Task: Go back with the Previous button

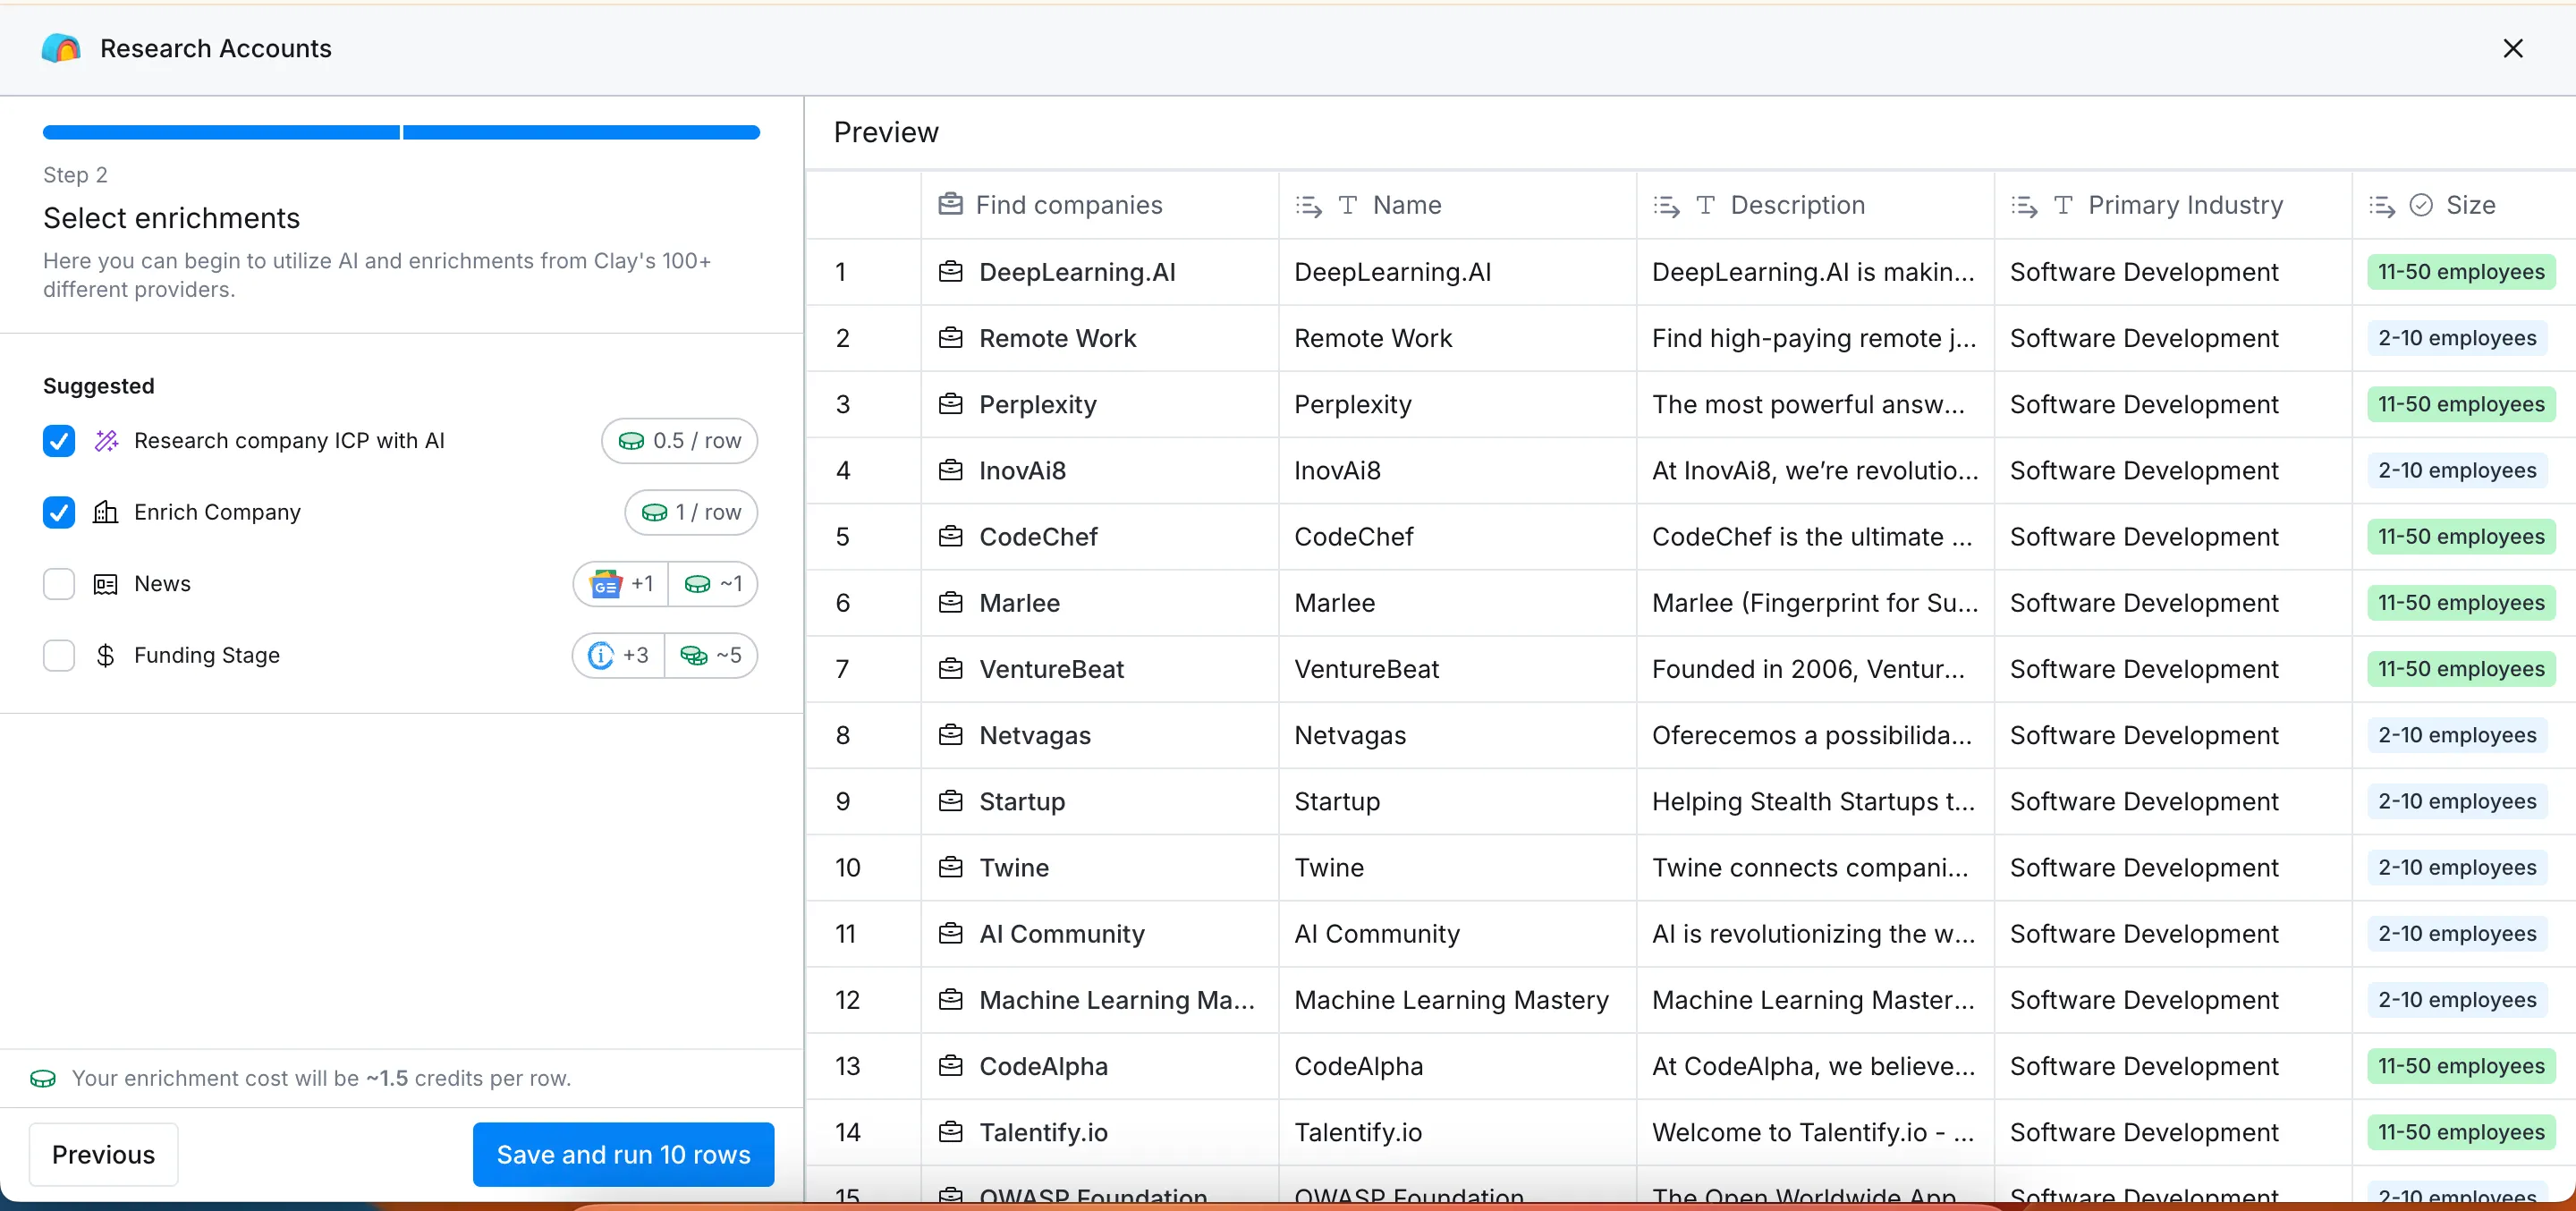Action: [104, 1154]
